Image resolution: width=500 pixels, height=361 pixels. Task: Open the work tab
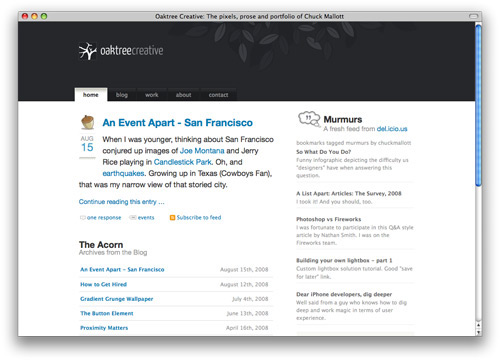[152, 95]
